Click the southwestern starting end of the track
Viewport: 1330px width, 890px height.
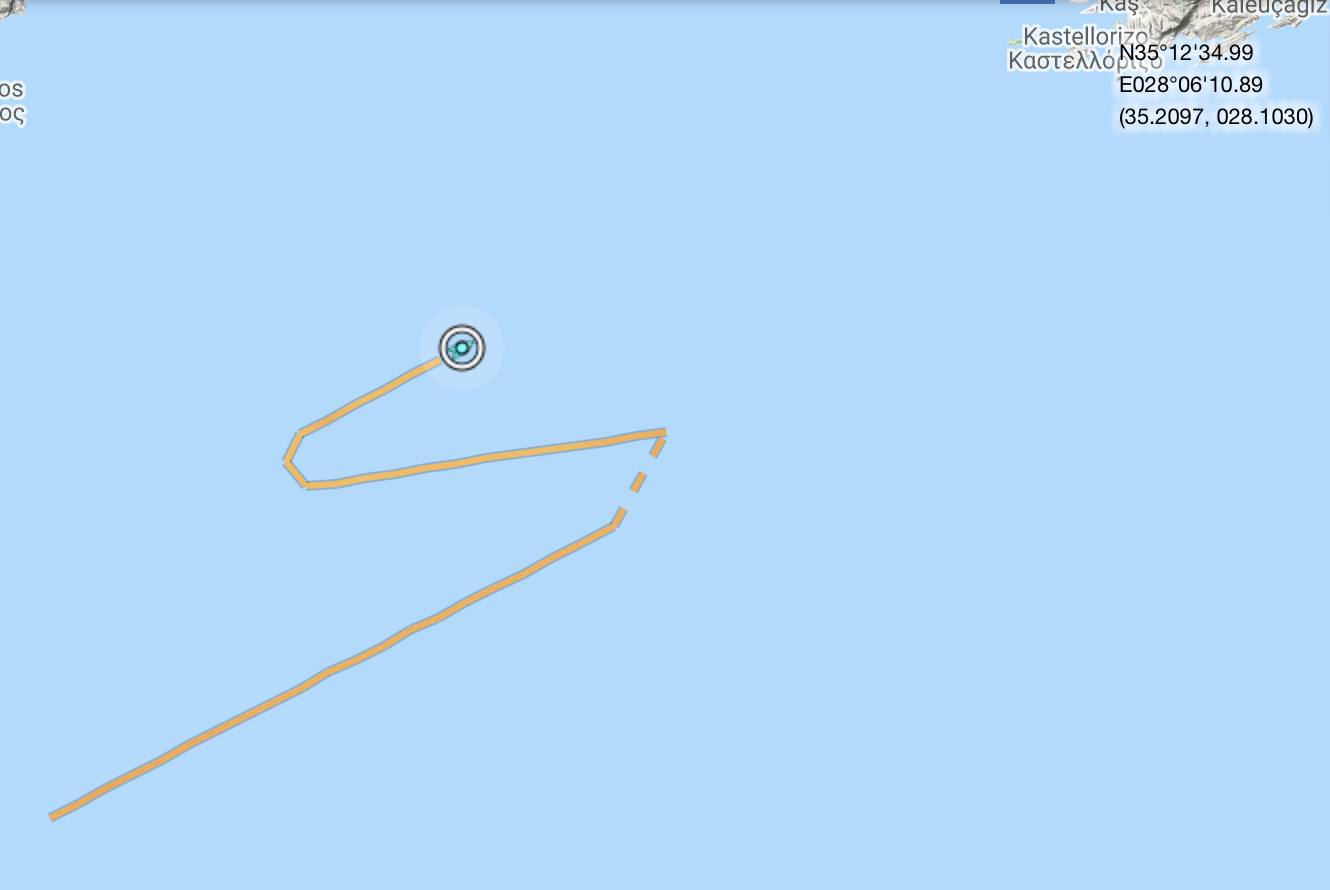point(53,816)
